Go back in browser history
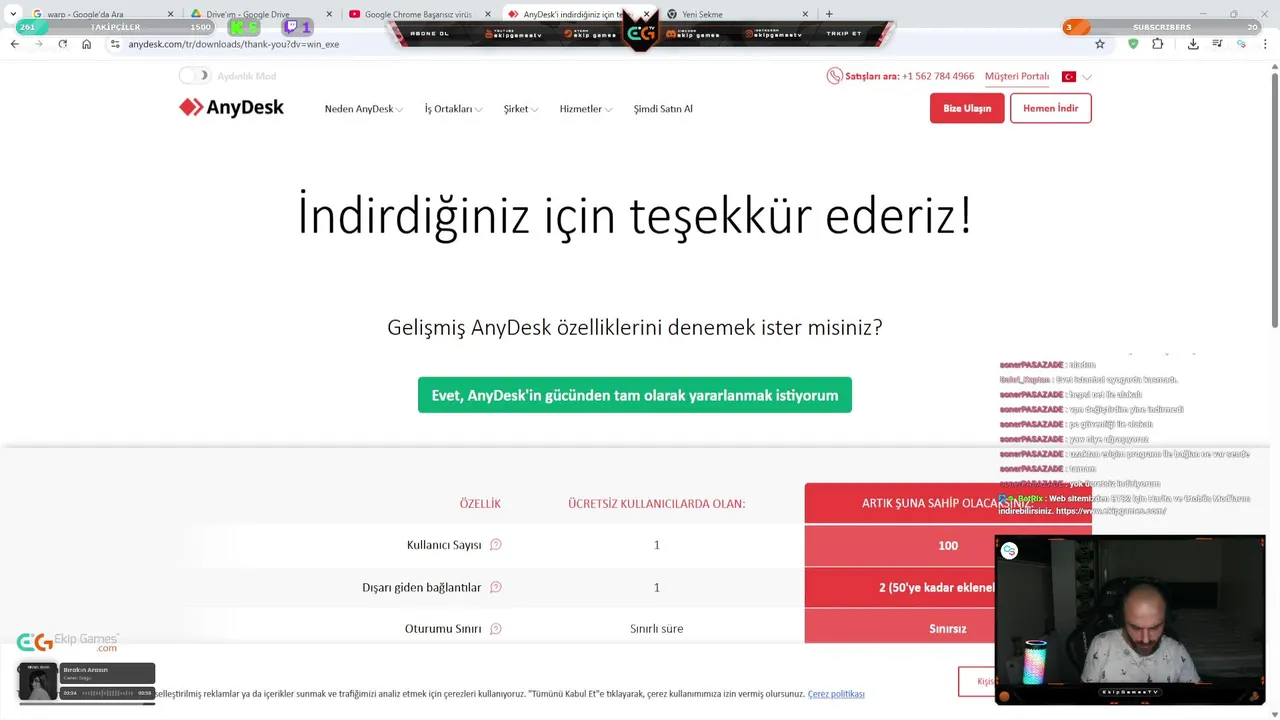The width and height of the screenshot is (1280, 720). 14,44
